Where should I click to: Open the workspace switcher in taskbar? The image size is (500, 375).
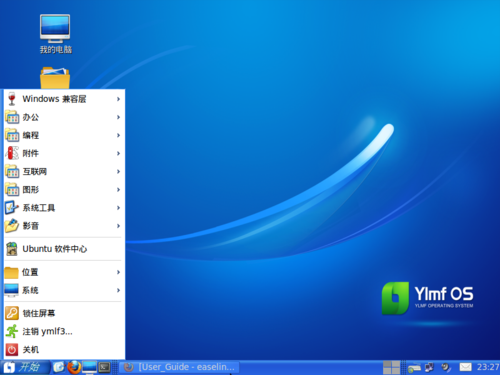click(x=391, y=367)
